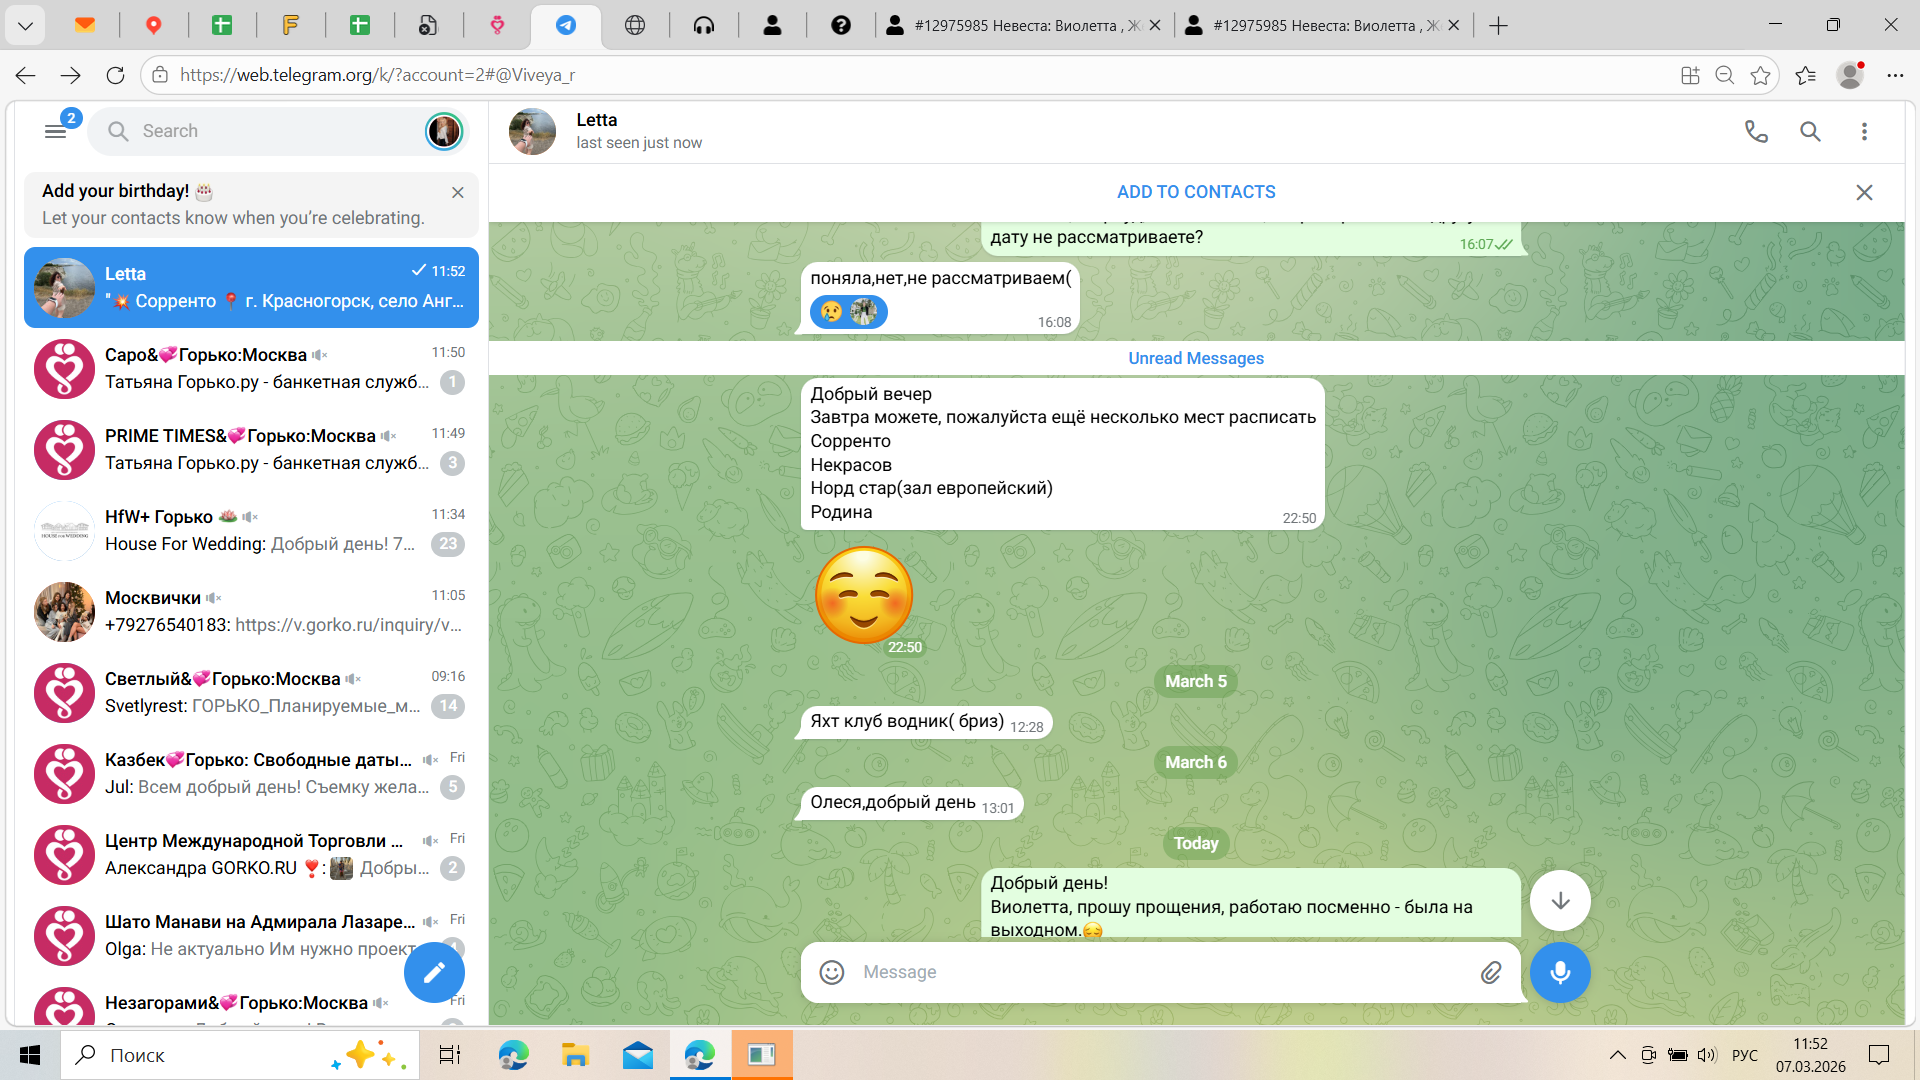Viewport: 1920px width, 1080px height.
Task: Open the browser tab list dropdown
Action: (x=25, y=25)
